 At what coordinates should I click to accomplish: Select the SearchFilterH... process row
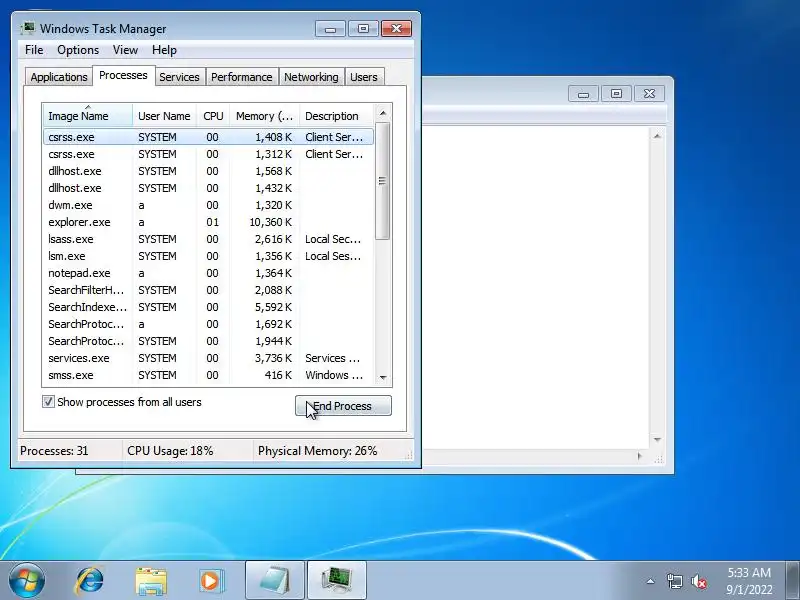(208, 290)
